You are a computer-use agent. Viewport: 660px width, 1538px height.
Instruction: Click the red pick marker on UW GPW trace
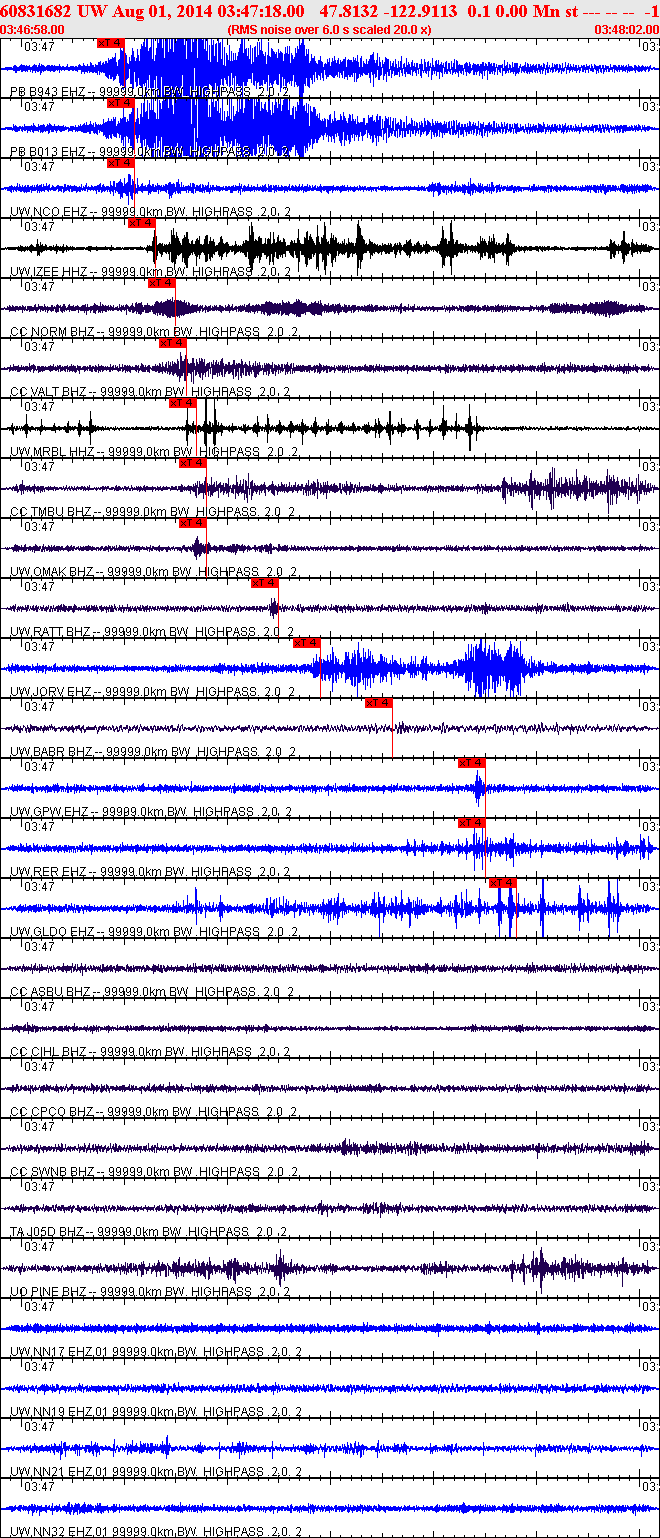pyautogui.click(x=471, y=763)
